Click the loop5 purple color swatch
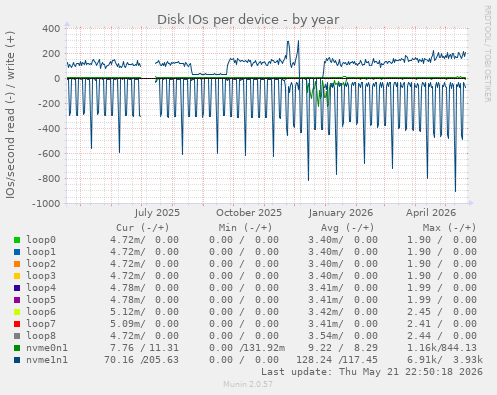497x395 pixels. pyautogui.click(x=17, y=300)
